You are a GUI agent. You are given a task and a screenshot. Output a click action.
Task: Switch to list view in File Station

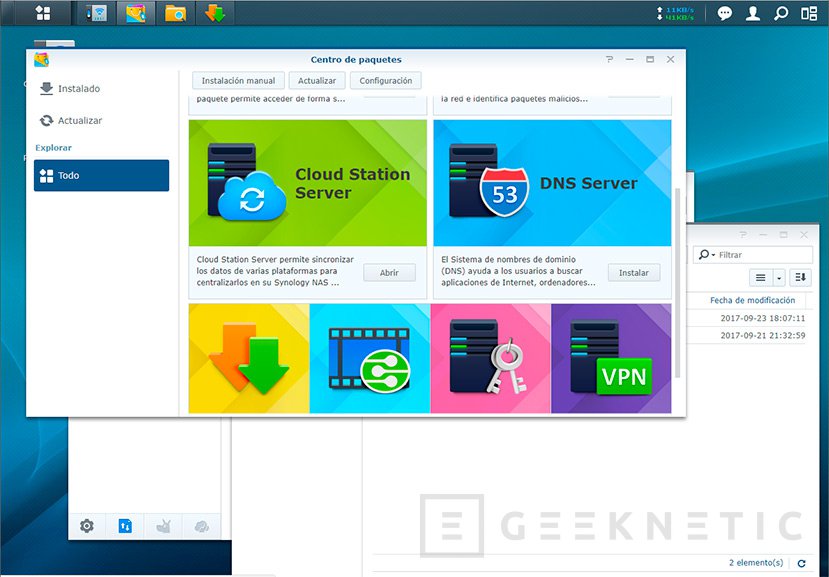tap(760, 278)
